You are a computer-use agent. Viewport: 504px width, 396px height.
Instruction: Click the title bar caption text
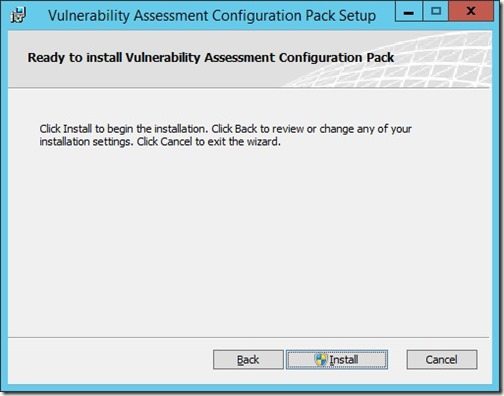pos(212,16)
